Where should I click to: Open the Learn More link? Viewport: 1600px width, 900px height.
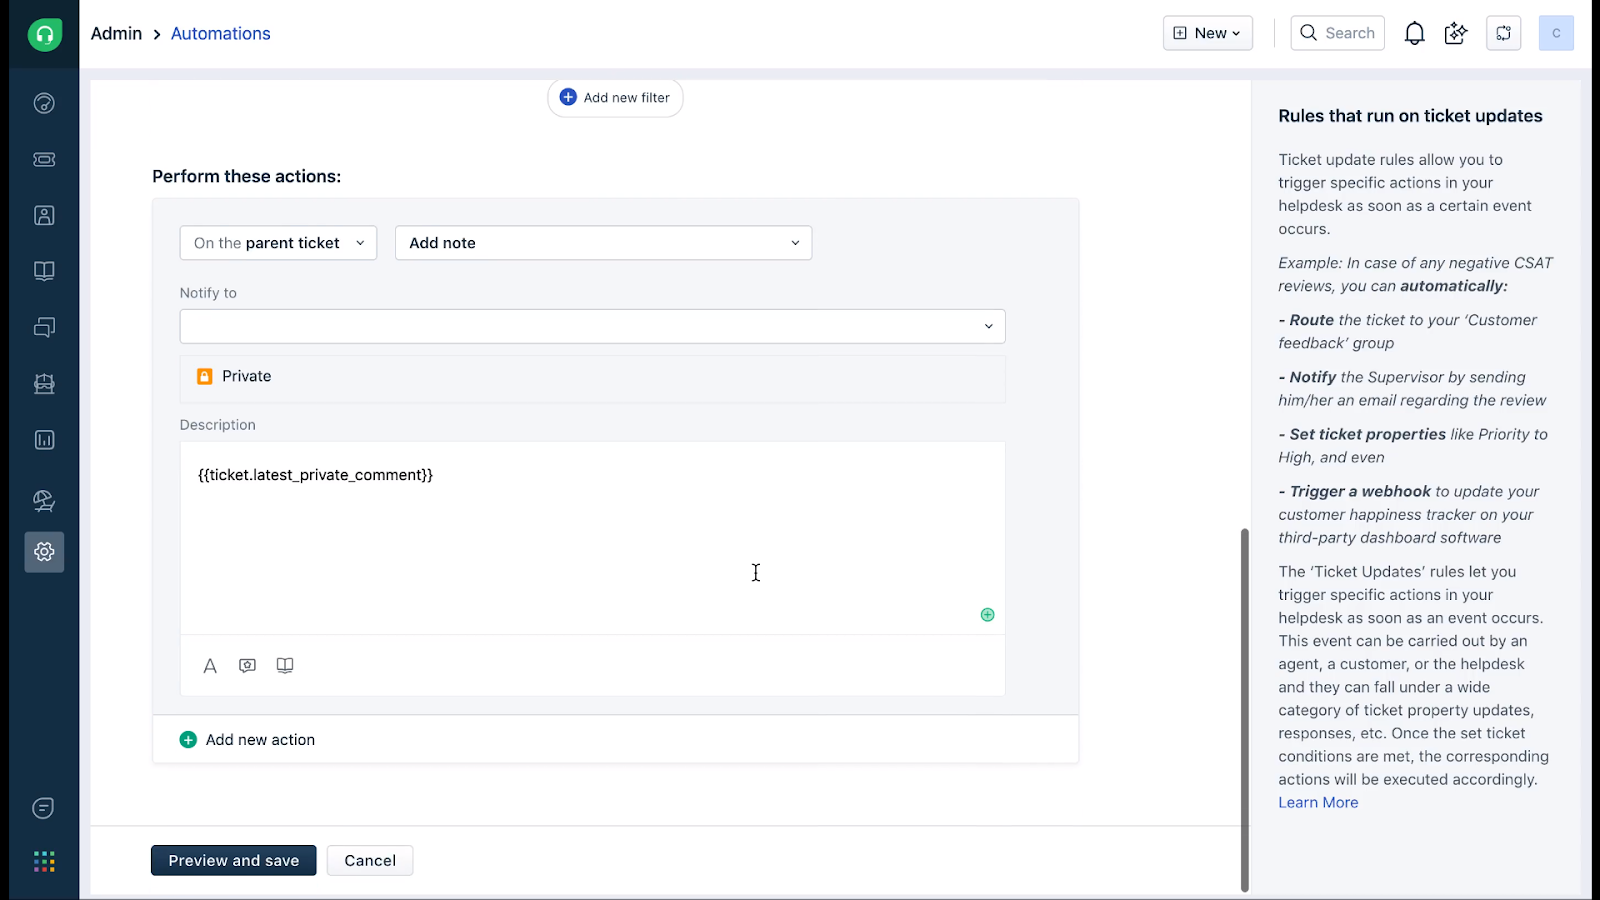point(1318,802)
